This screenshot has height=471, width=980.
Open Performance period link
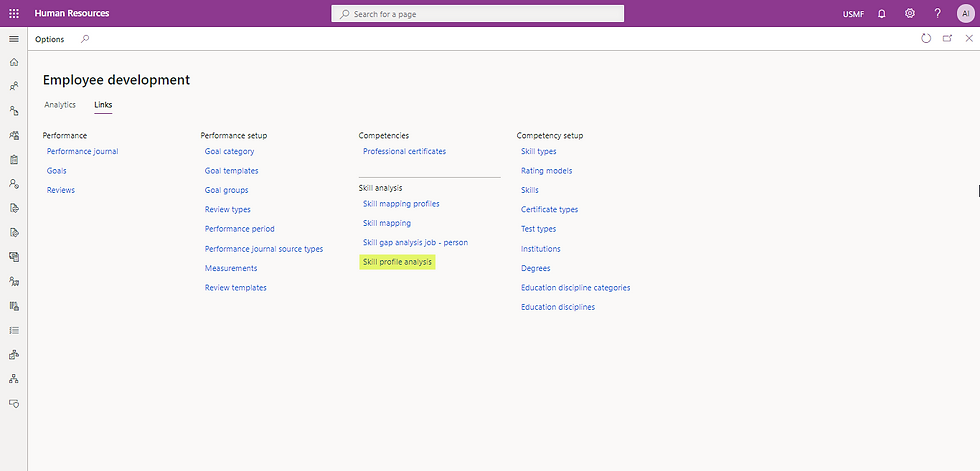(239, 229)
